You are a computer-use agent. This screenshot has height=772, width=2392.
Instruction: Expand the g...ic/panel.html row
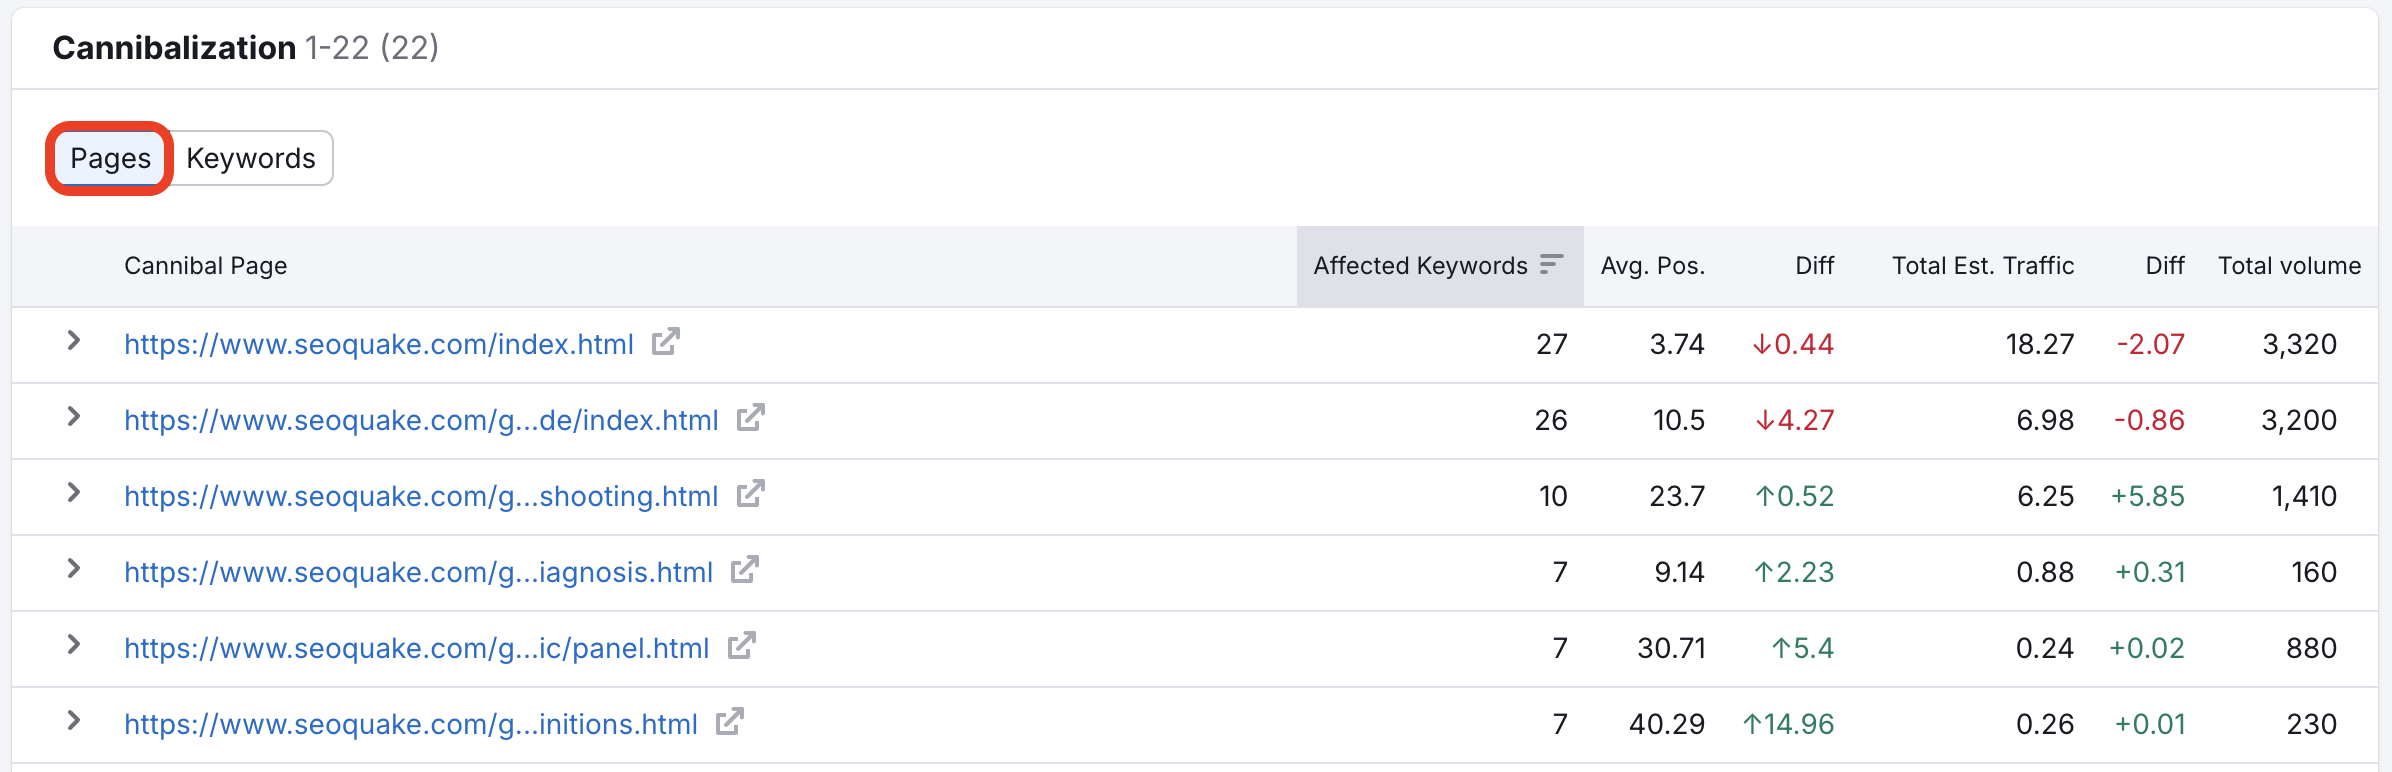tap(73, 645)
